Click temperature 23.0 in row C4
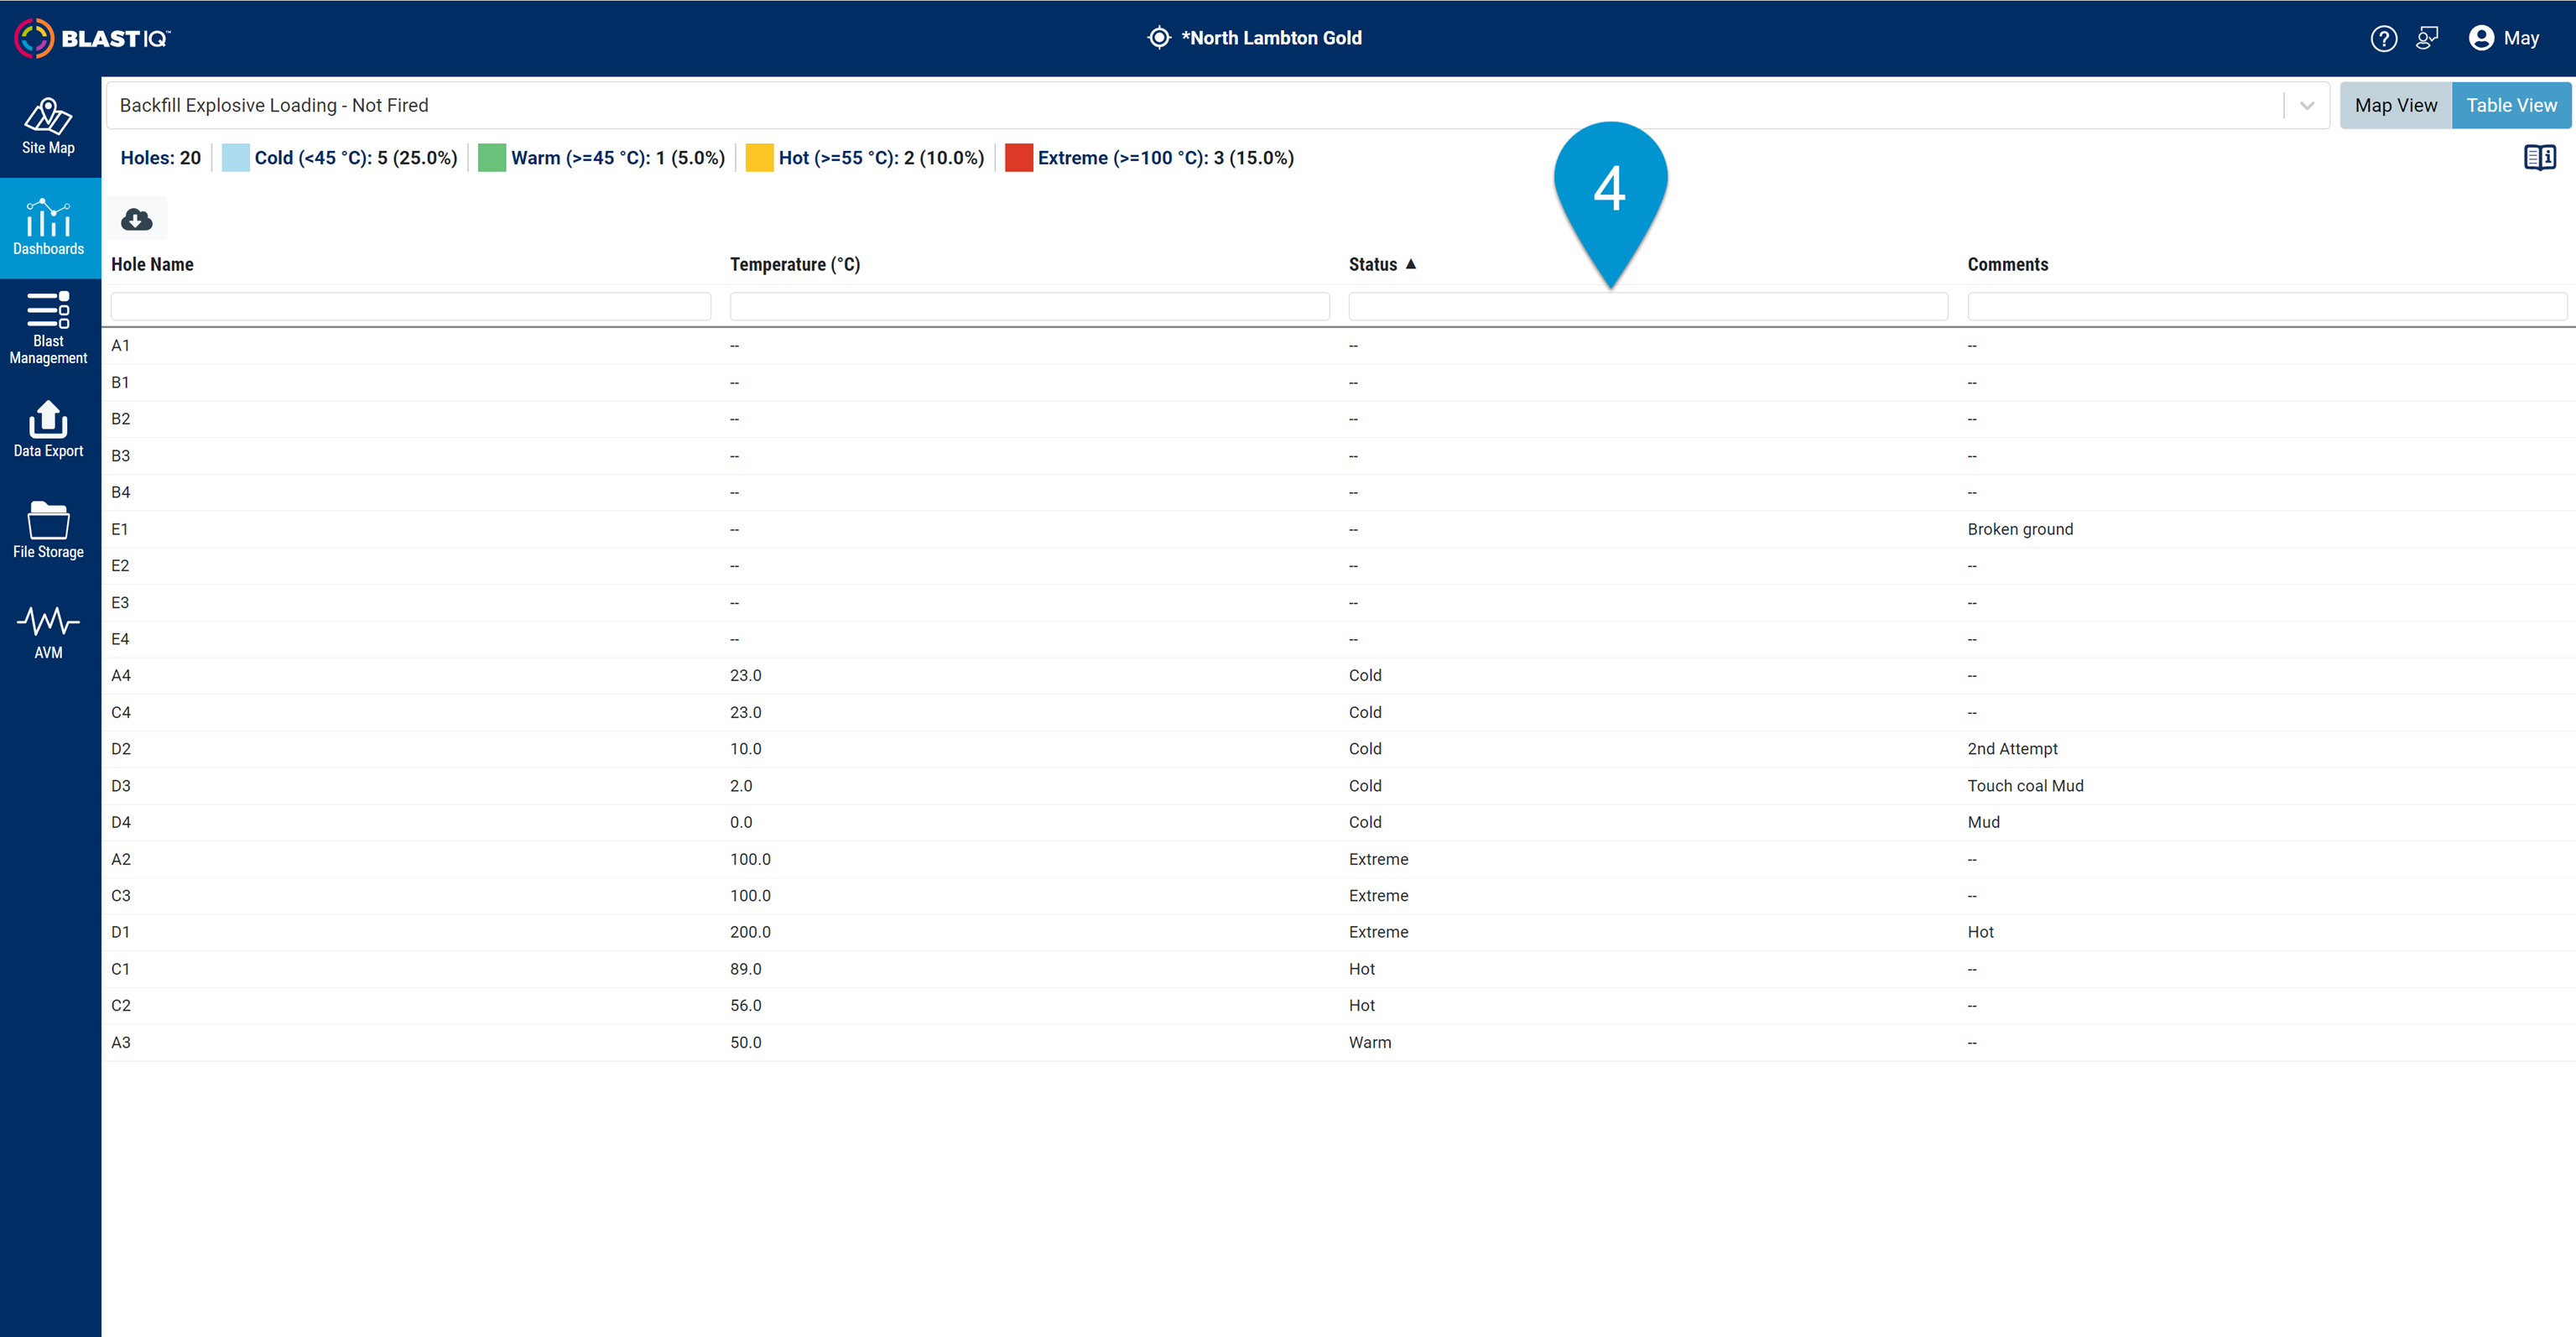Image resolution: width=2576 pixels, height=1337 pixels. 745,712
